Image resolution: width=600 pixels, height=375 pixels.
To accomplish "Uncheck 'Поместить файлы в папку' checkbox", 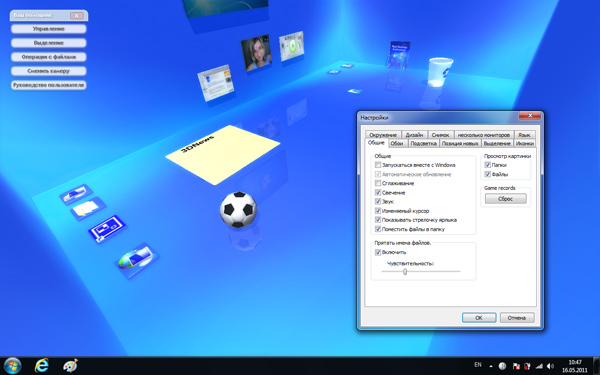I will click(x=378, y=229).
